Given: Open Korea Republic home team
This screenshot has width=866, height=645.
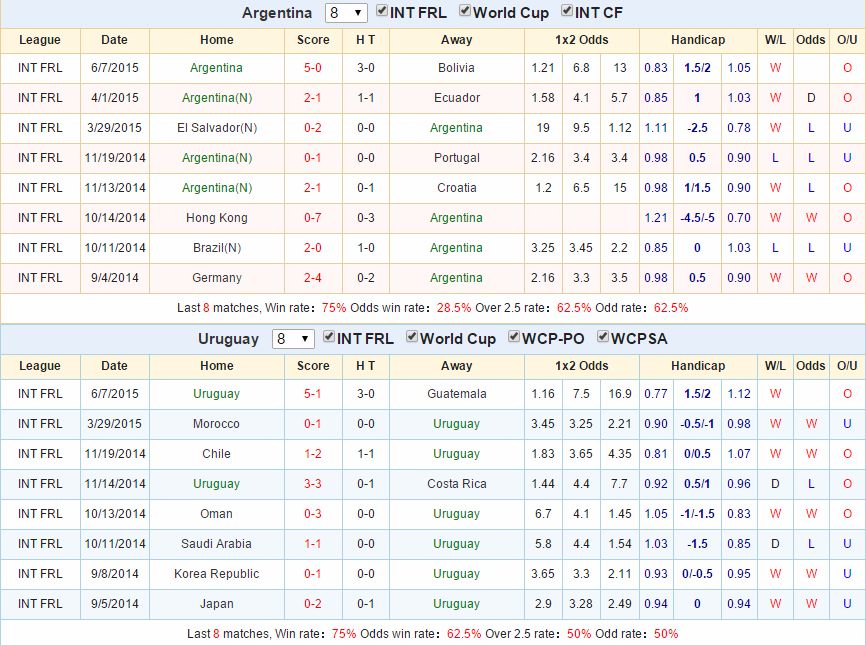Looking at the screenshot, I should 216,574.
